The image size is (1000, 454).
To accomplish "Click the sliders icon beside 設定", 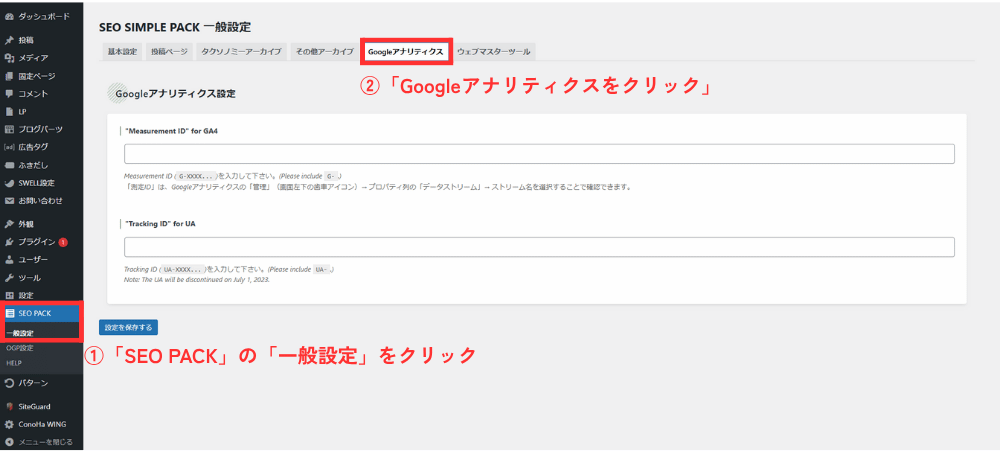I will pyautogui.click(x=9, y=296).
